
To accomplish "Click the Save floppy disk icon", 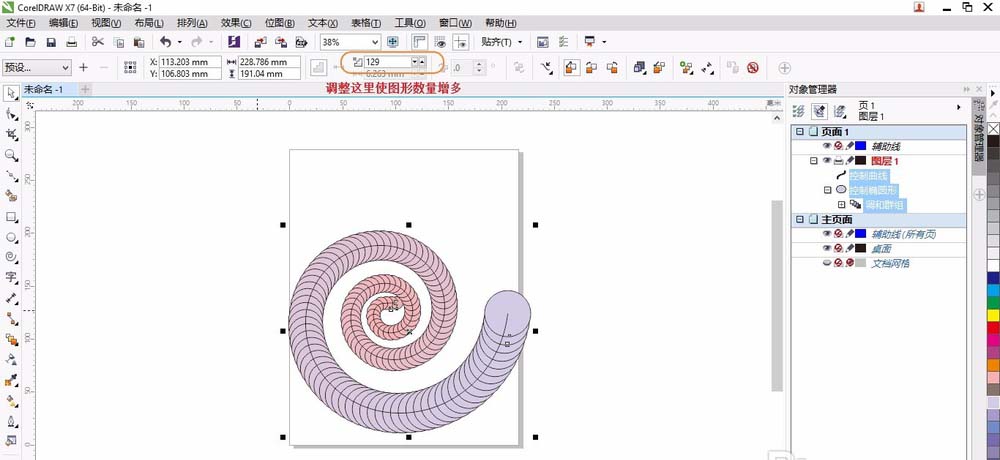I will pos(50,42).
